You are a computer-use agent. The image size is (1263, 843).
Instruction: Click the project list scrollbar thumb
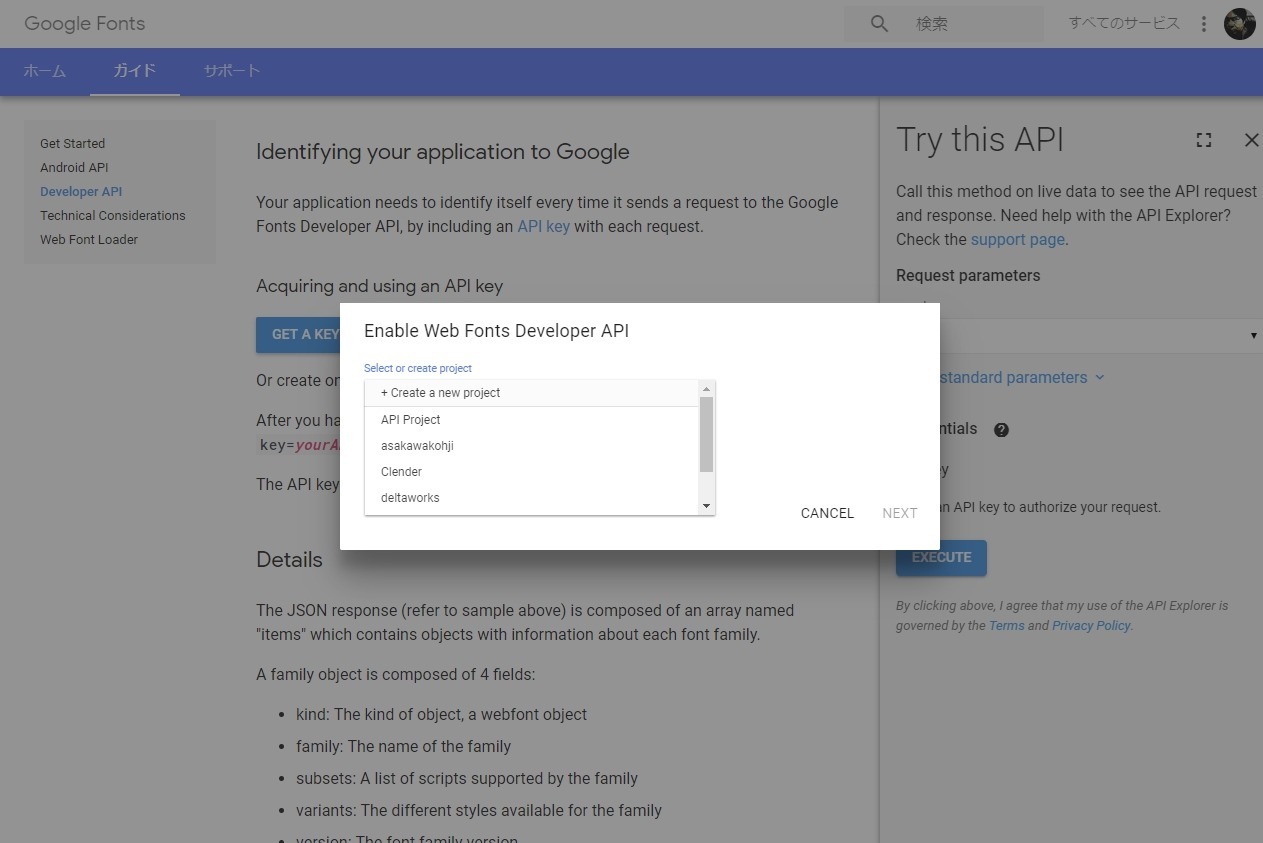(x=706, y=434)
